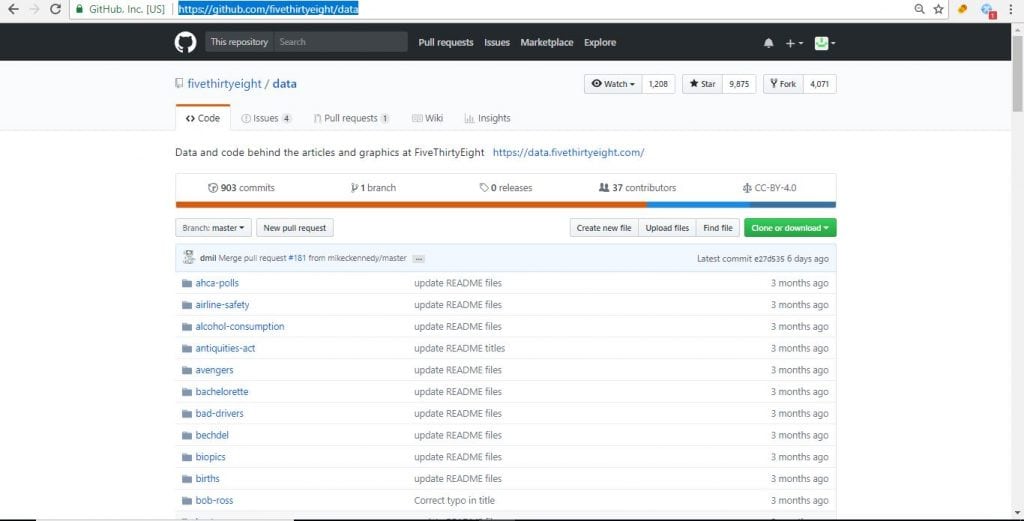Click the alcohol-consumption folder icon
This screenshot has height=521, width=1024.
pos(187,326)
